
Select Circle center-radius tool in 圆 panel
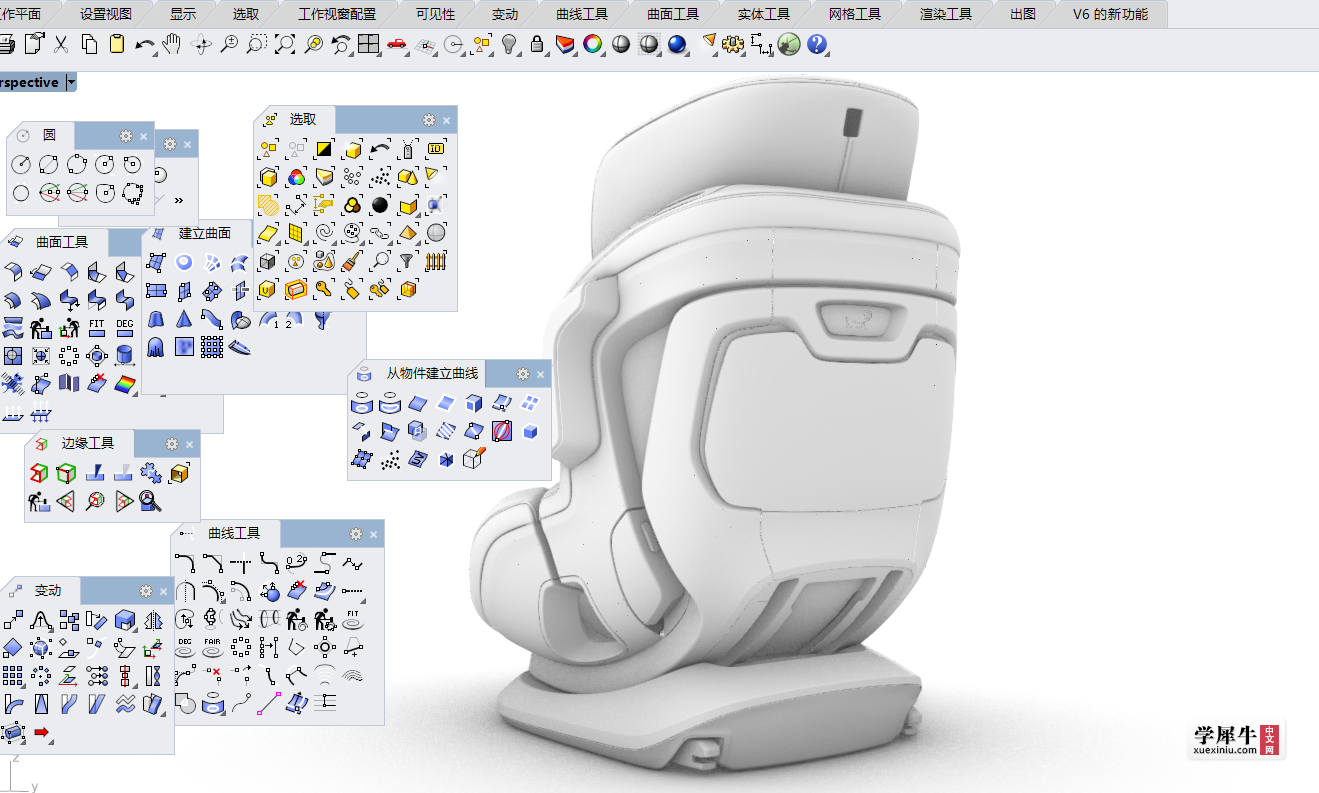point(21,165)
